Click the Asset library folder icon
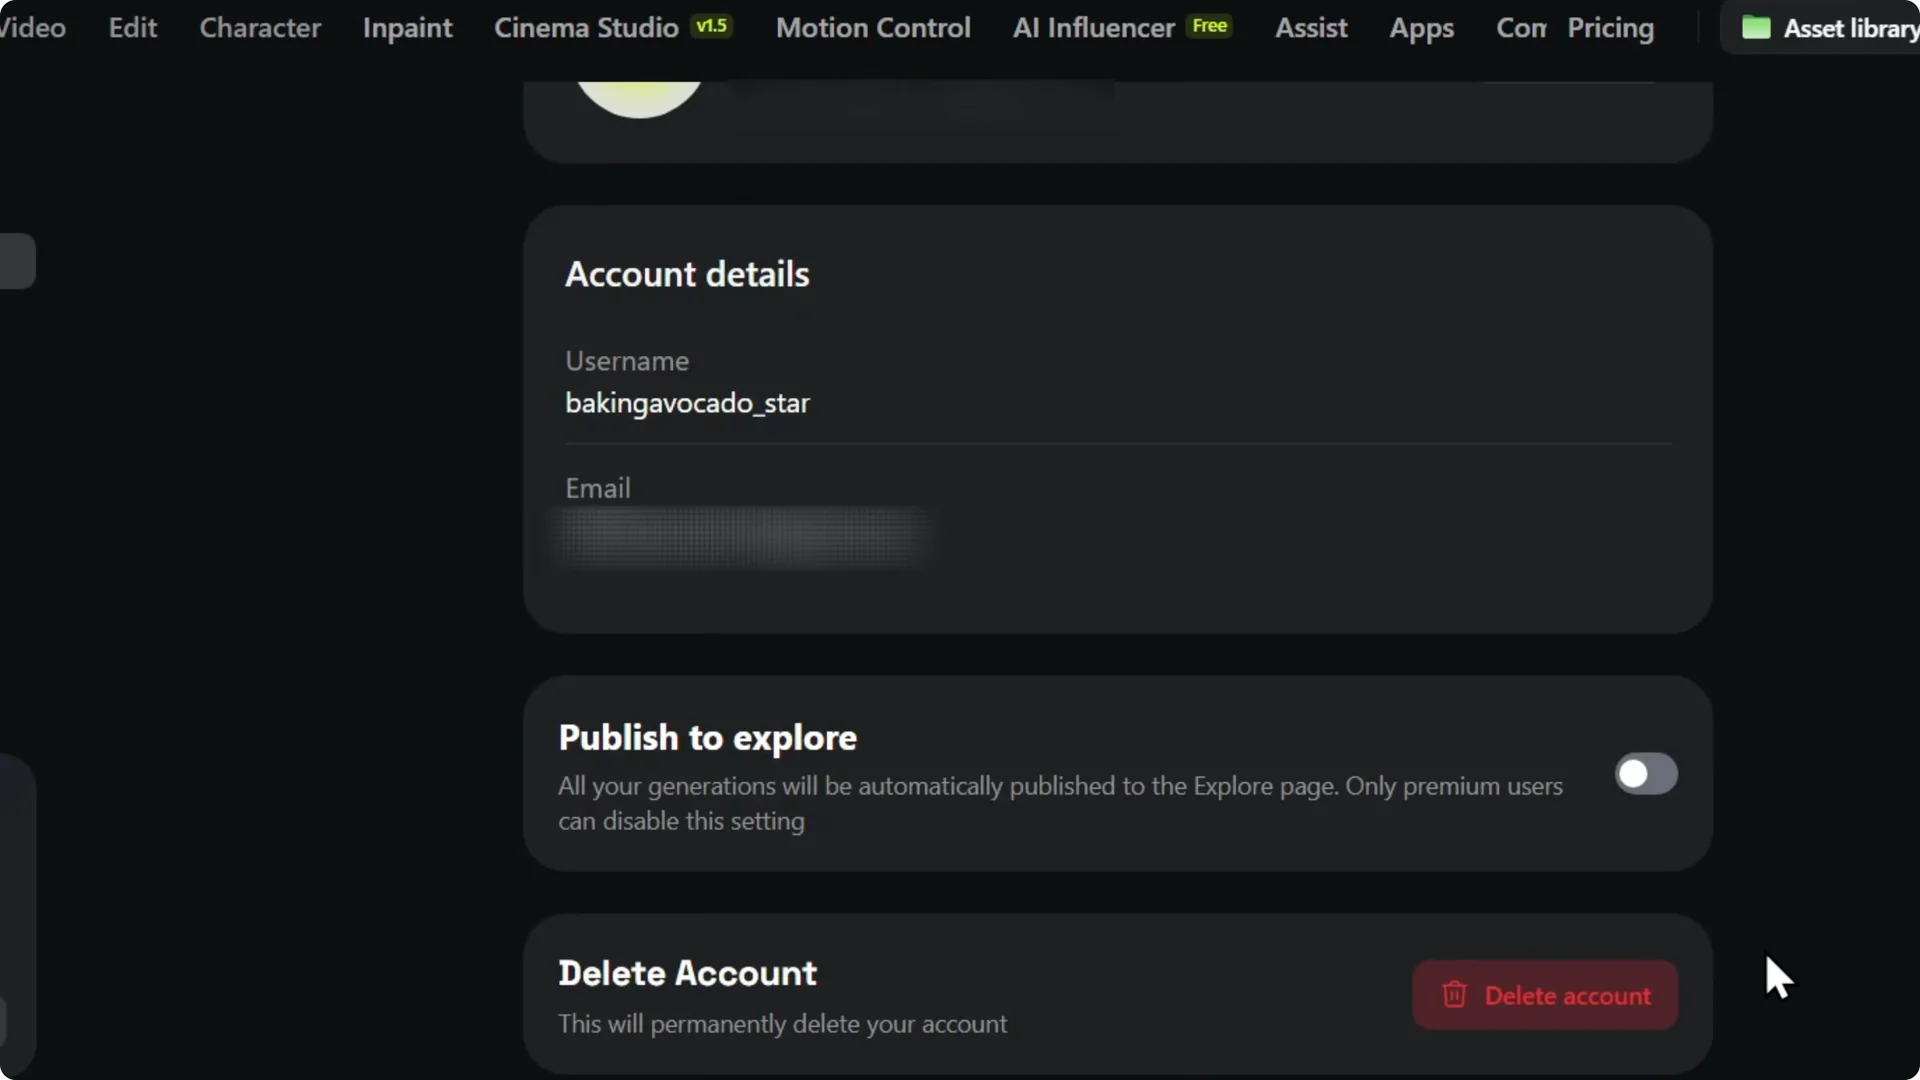 pos(1757,27)
